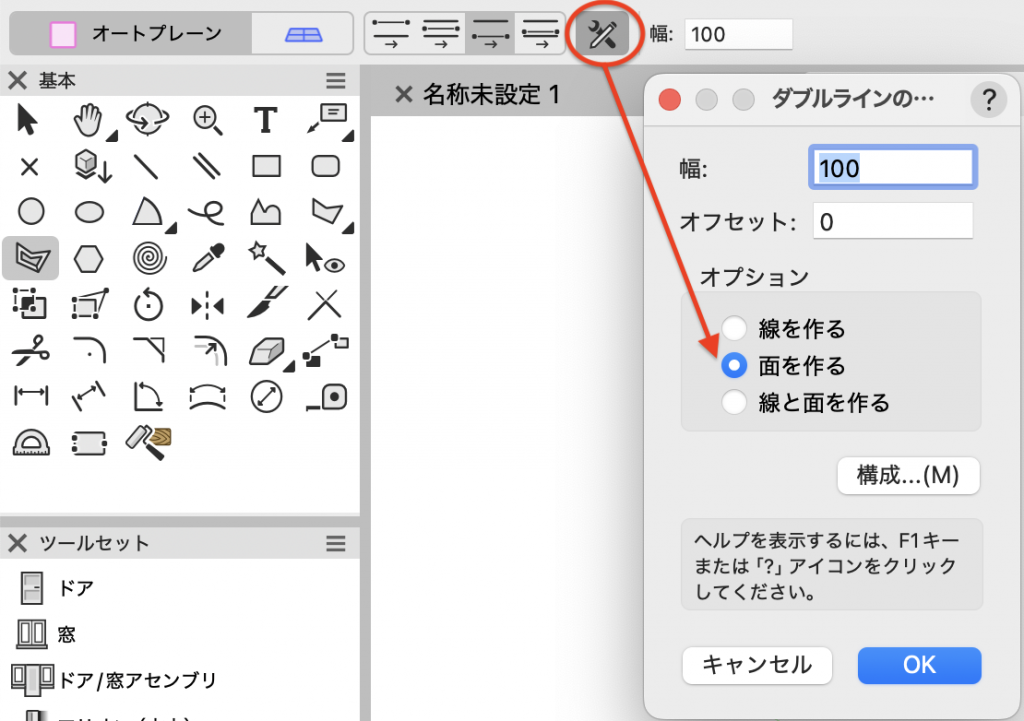Image resolution: width=1024 pixels, height=721 pixels.
Task: Click the pink plane color swatch
Action: tap(63, 34)
